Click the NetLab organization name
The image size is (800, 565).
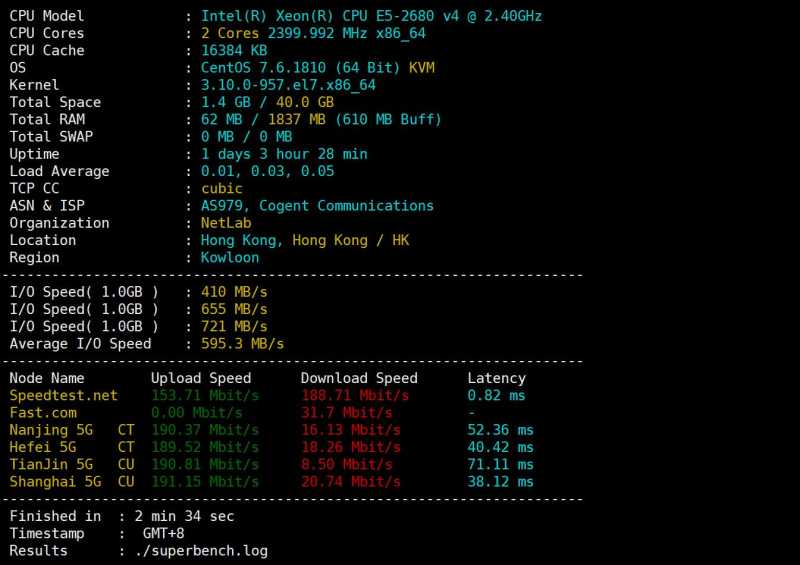point(225,223)
